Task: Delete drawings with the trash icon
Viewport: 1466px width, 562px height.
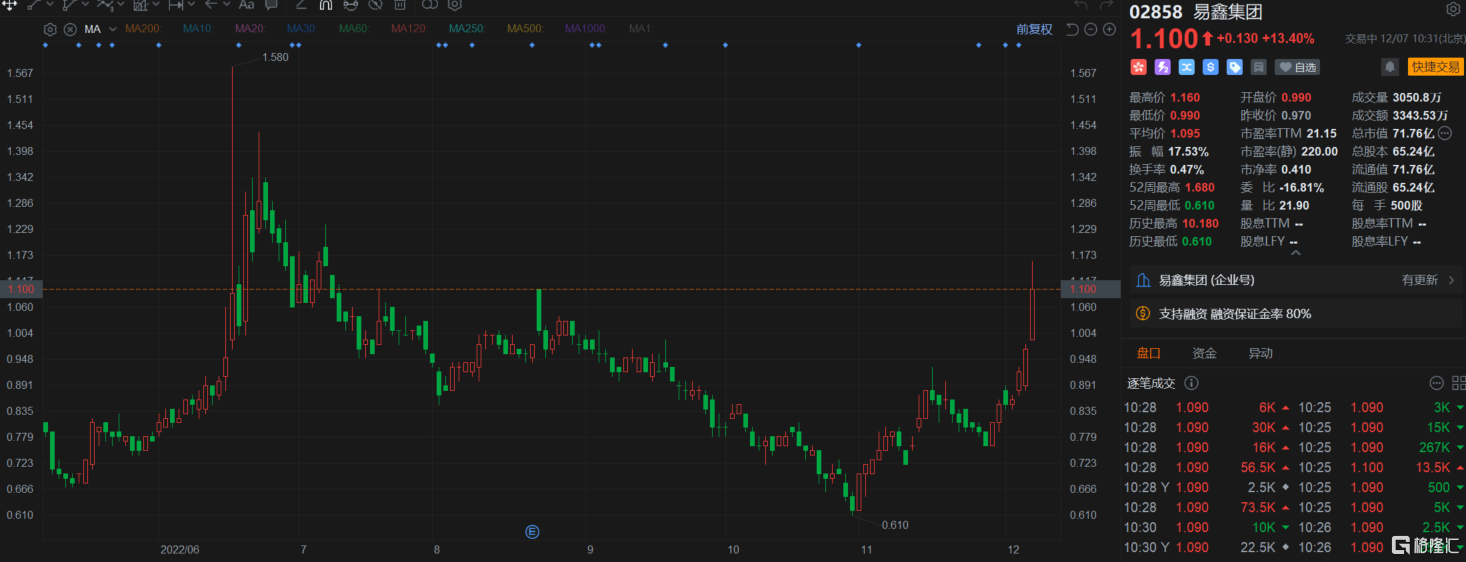Action: [400, 5]
